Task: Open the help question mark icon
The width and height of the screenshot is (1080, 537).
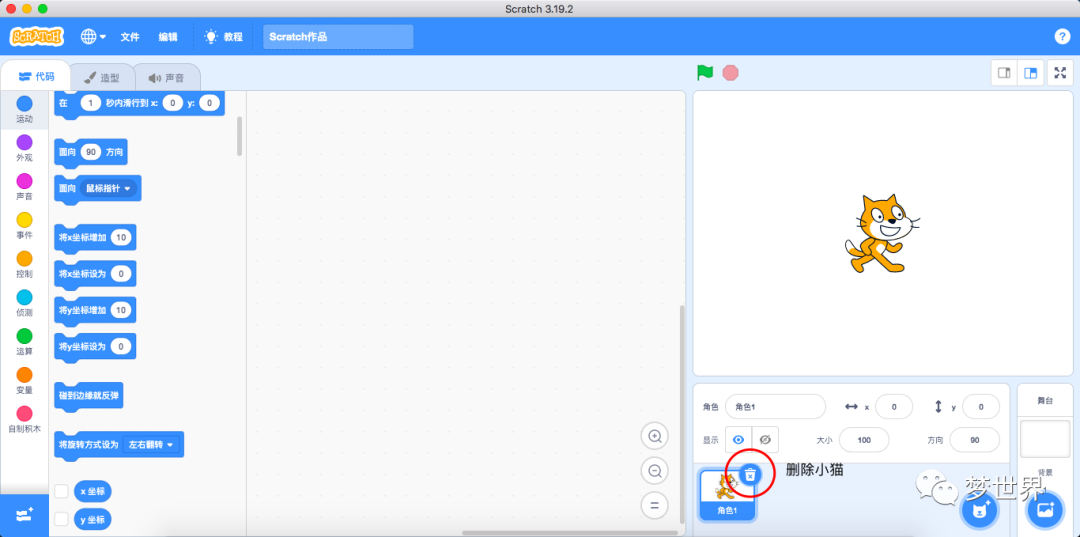Action: point(1062,36)
